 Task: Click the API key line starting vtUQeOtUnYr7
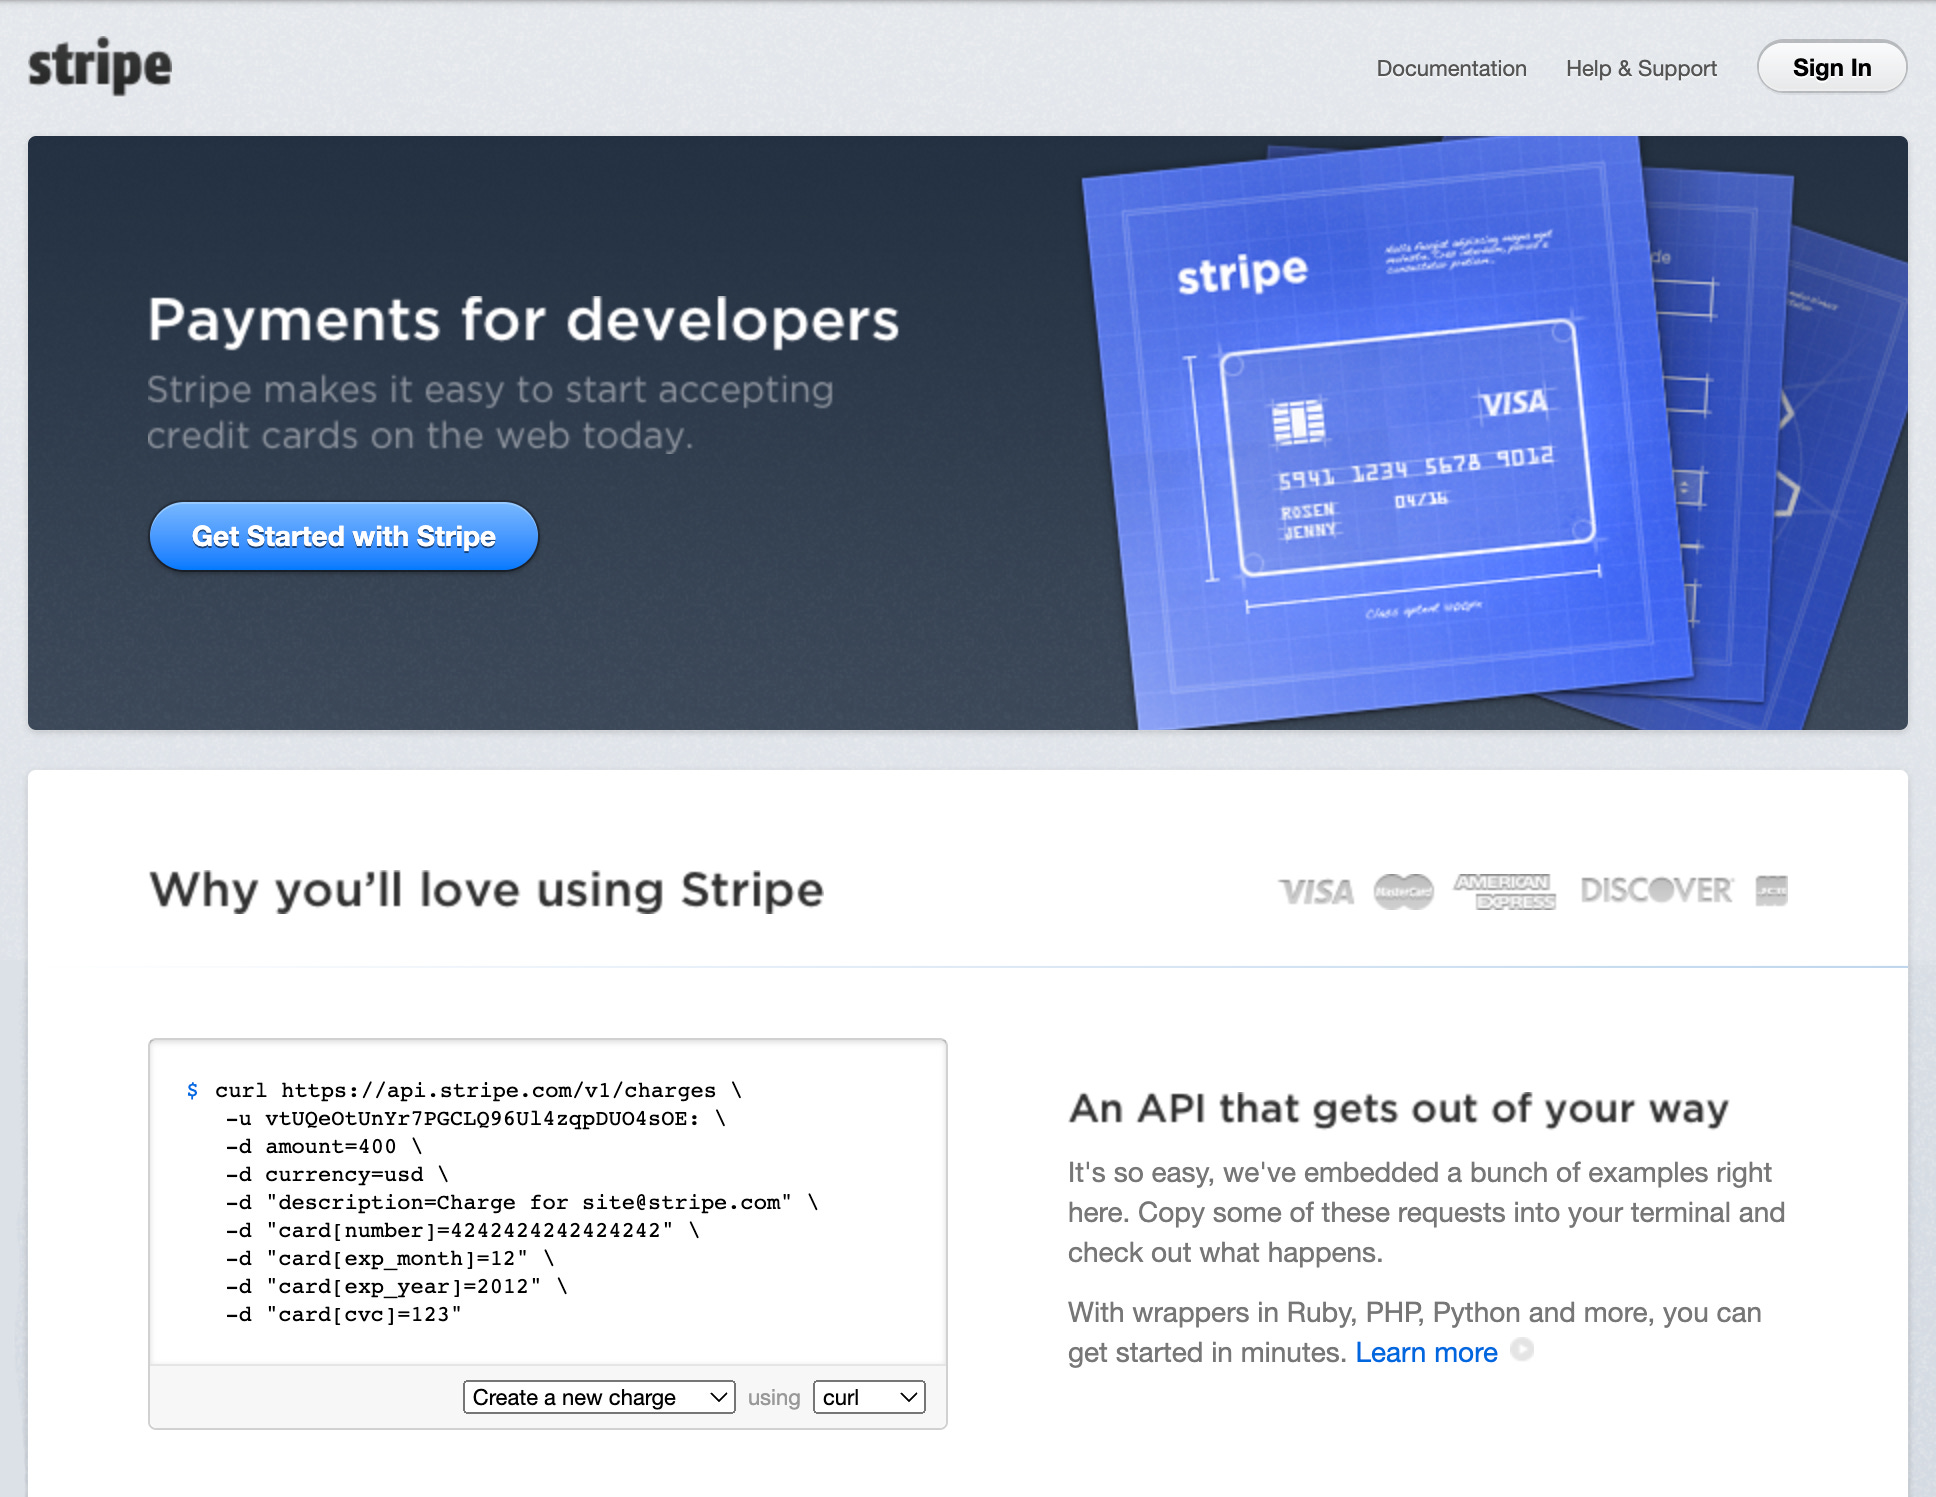coord(476,1118)
